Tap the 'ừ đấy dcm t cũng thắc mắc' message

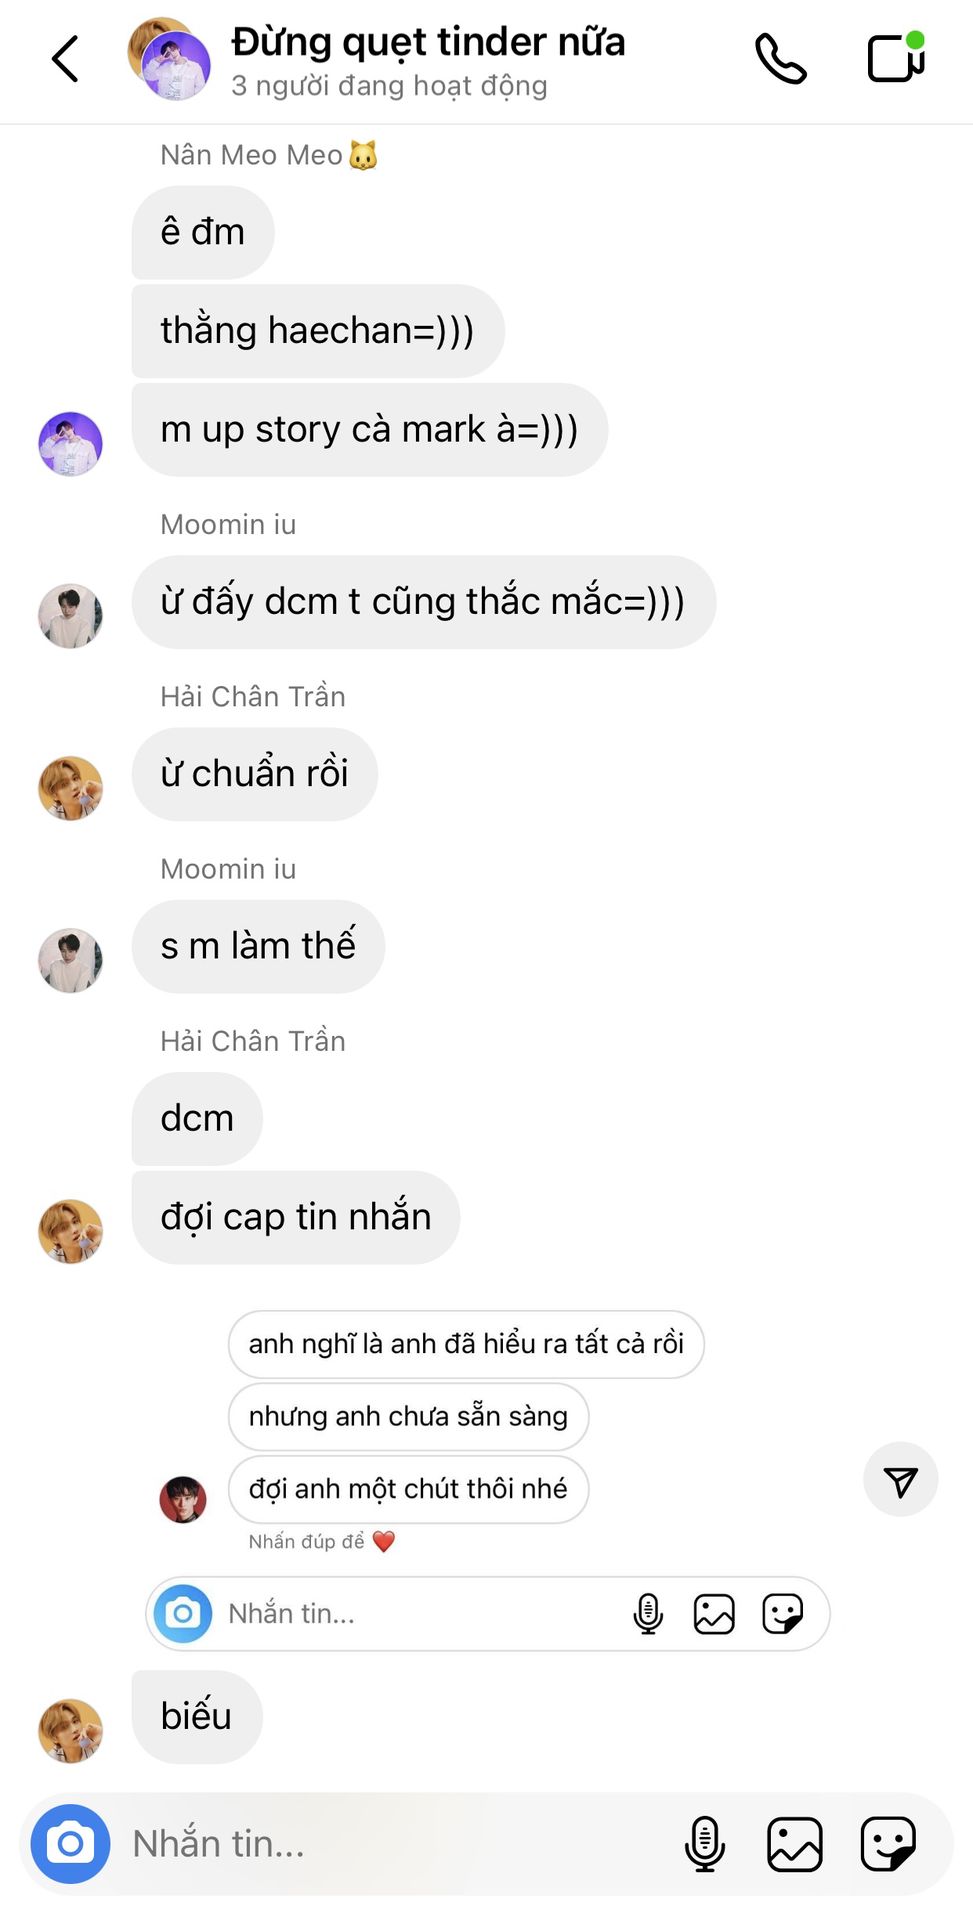[424, 602]
